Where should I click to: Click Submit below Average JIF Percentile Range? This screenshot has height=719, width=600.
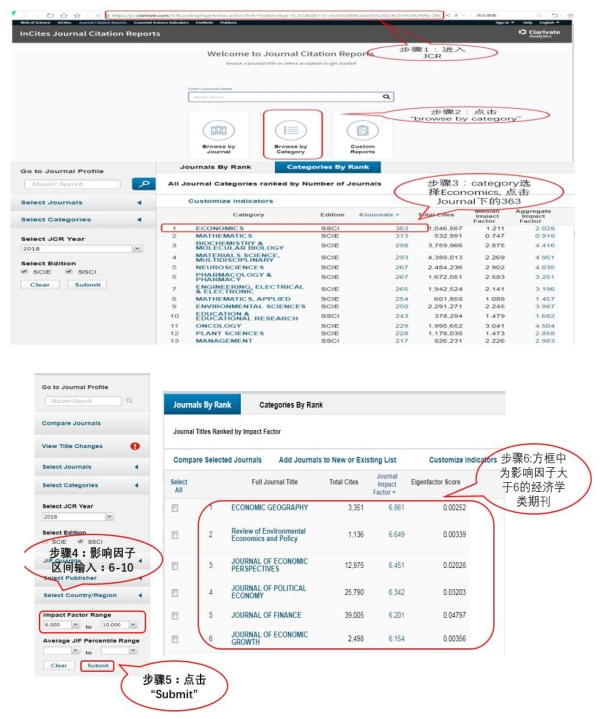pyautogui.click(x=98, y=665)
